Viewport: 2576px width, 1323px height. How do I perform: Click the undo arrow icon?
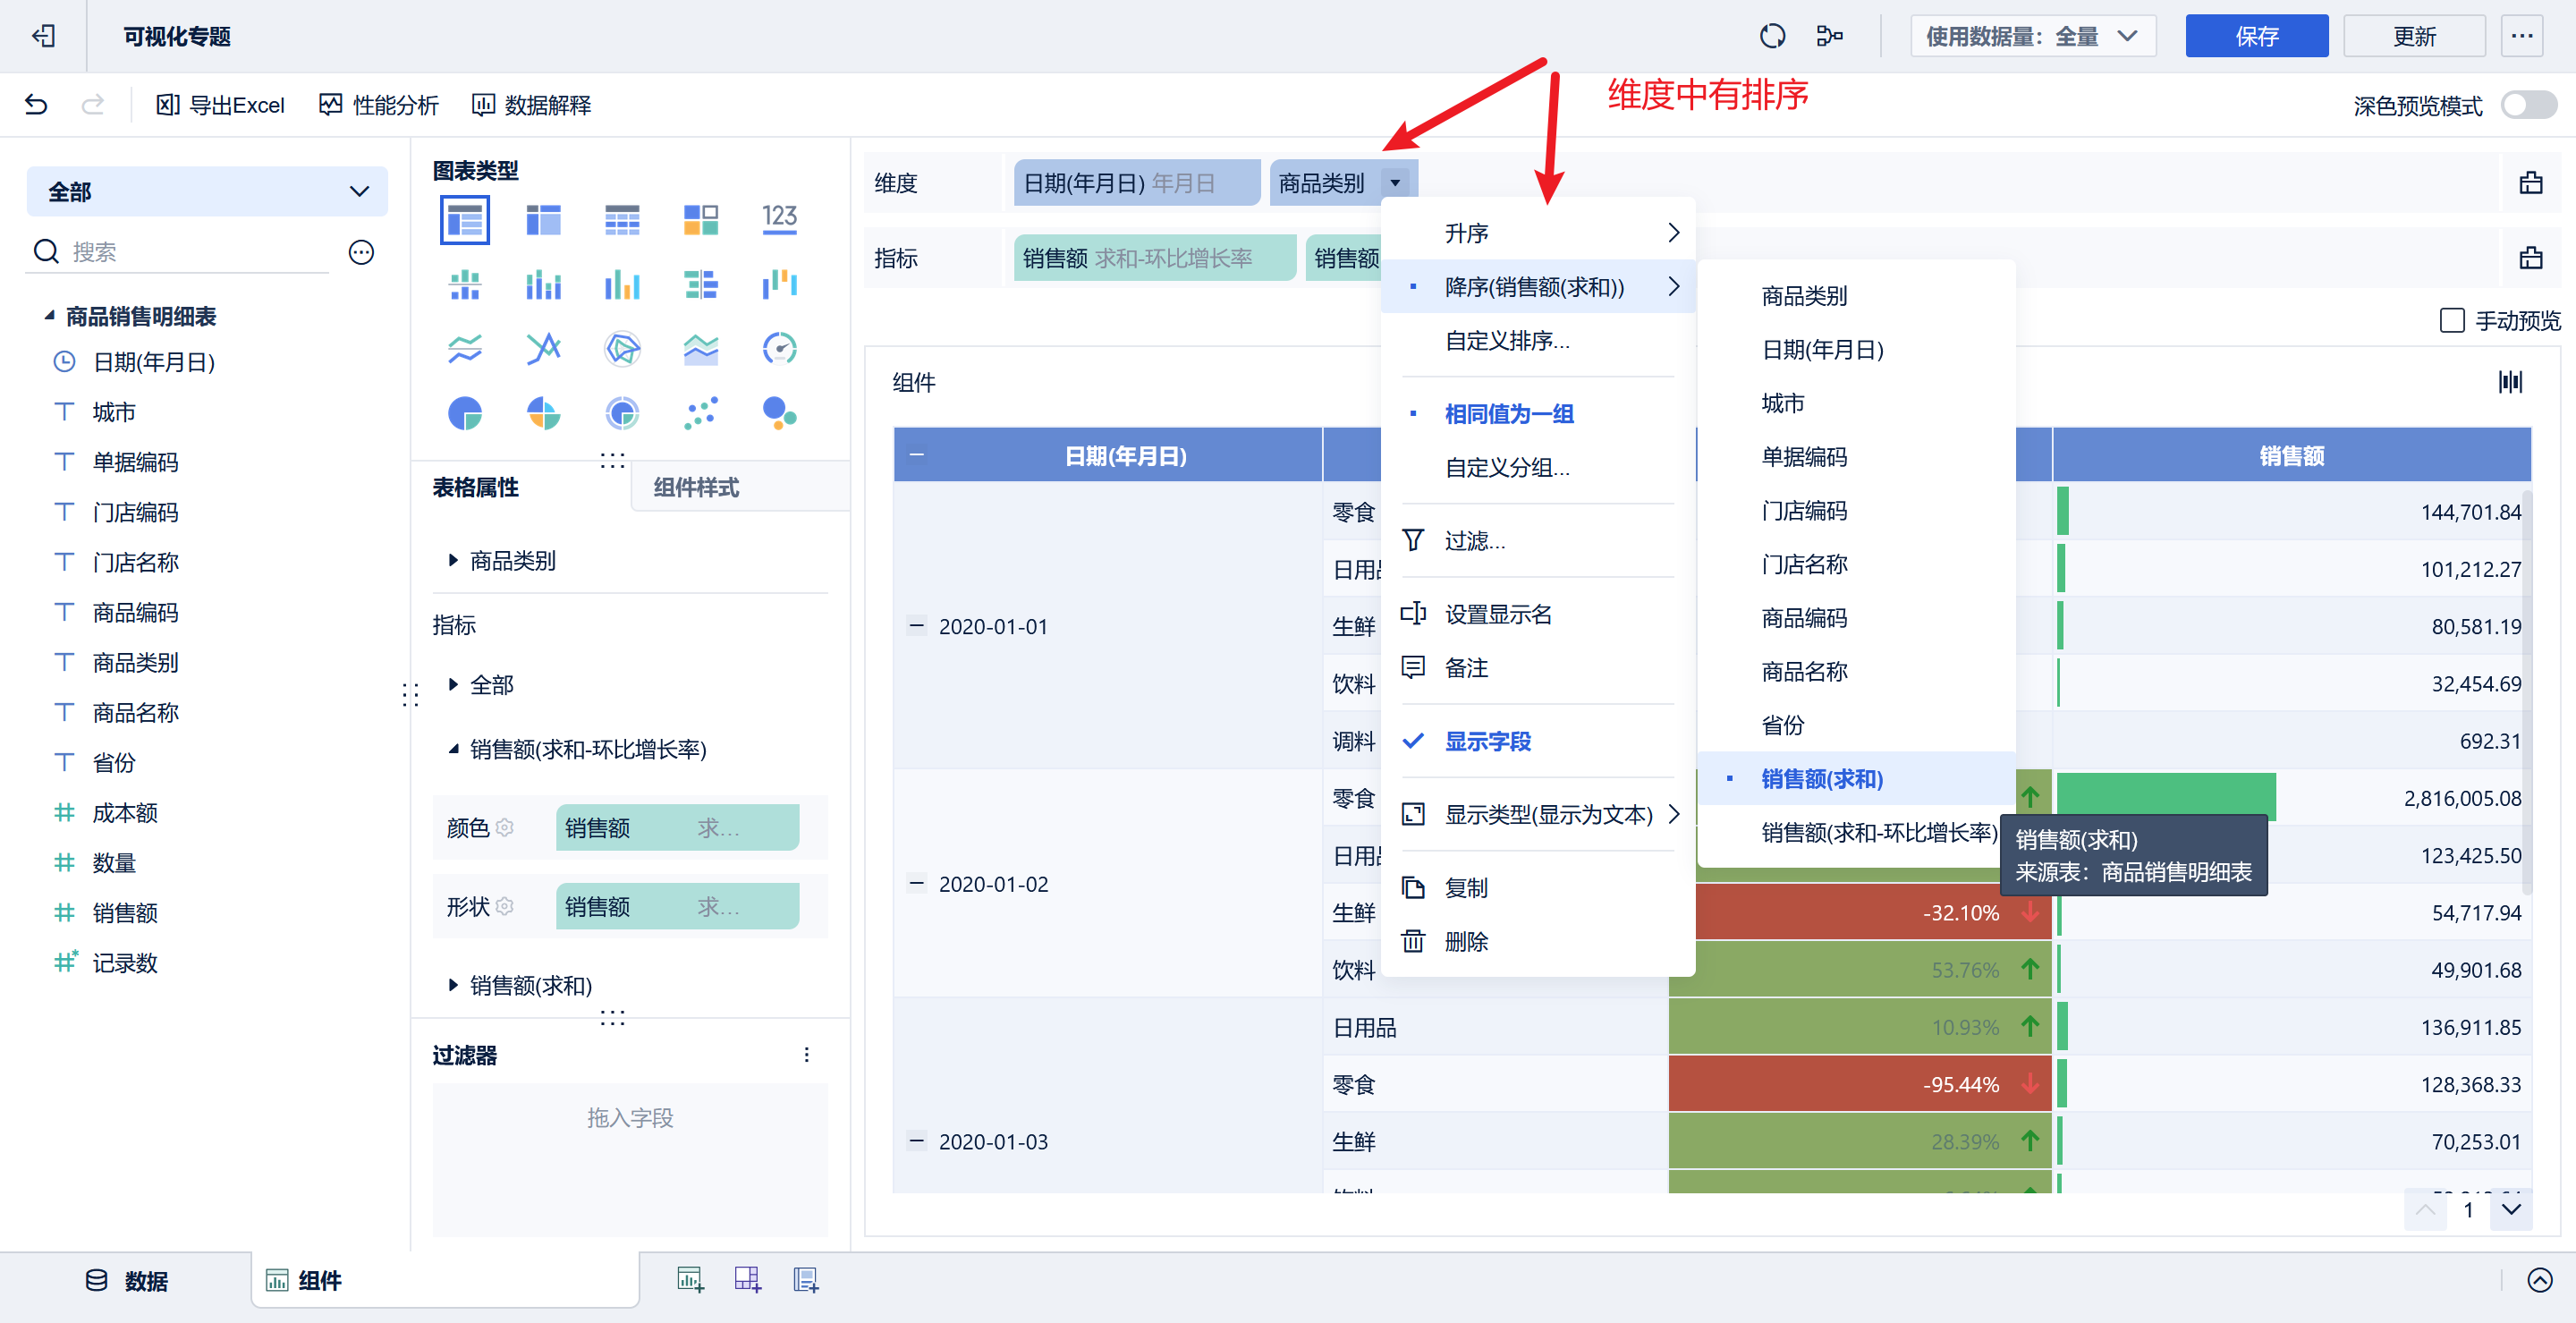[36, 105]
